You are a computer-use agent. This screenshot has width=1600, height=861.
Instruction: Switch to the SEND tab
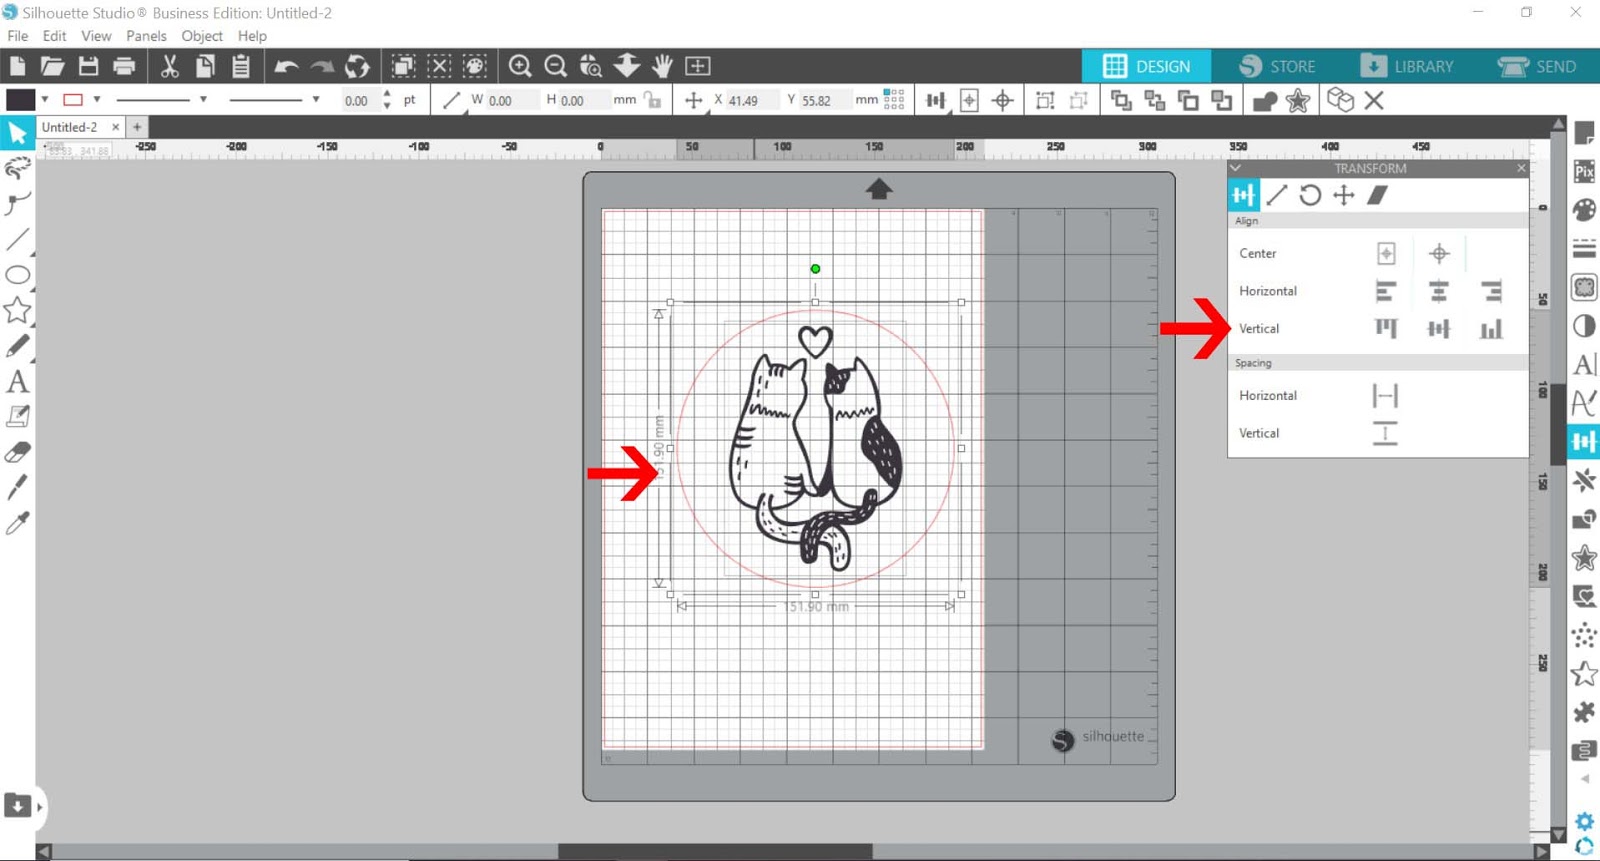(x=1537, y=66)
